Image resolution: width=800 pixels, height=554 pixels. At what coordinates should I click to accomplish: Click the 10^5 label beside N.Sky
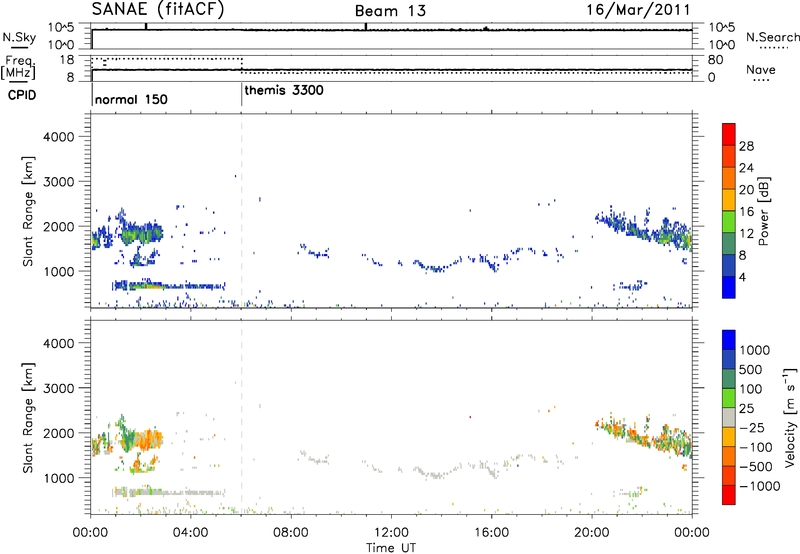(x=61, y=28)
